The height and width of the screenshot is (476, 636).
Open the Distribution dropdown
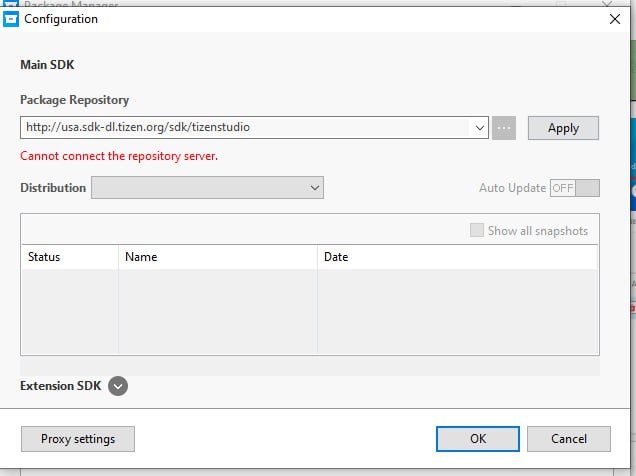click(207, 187)
